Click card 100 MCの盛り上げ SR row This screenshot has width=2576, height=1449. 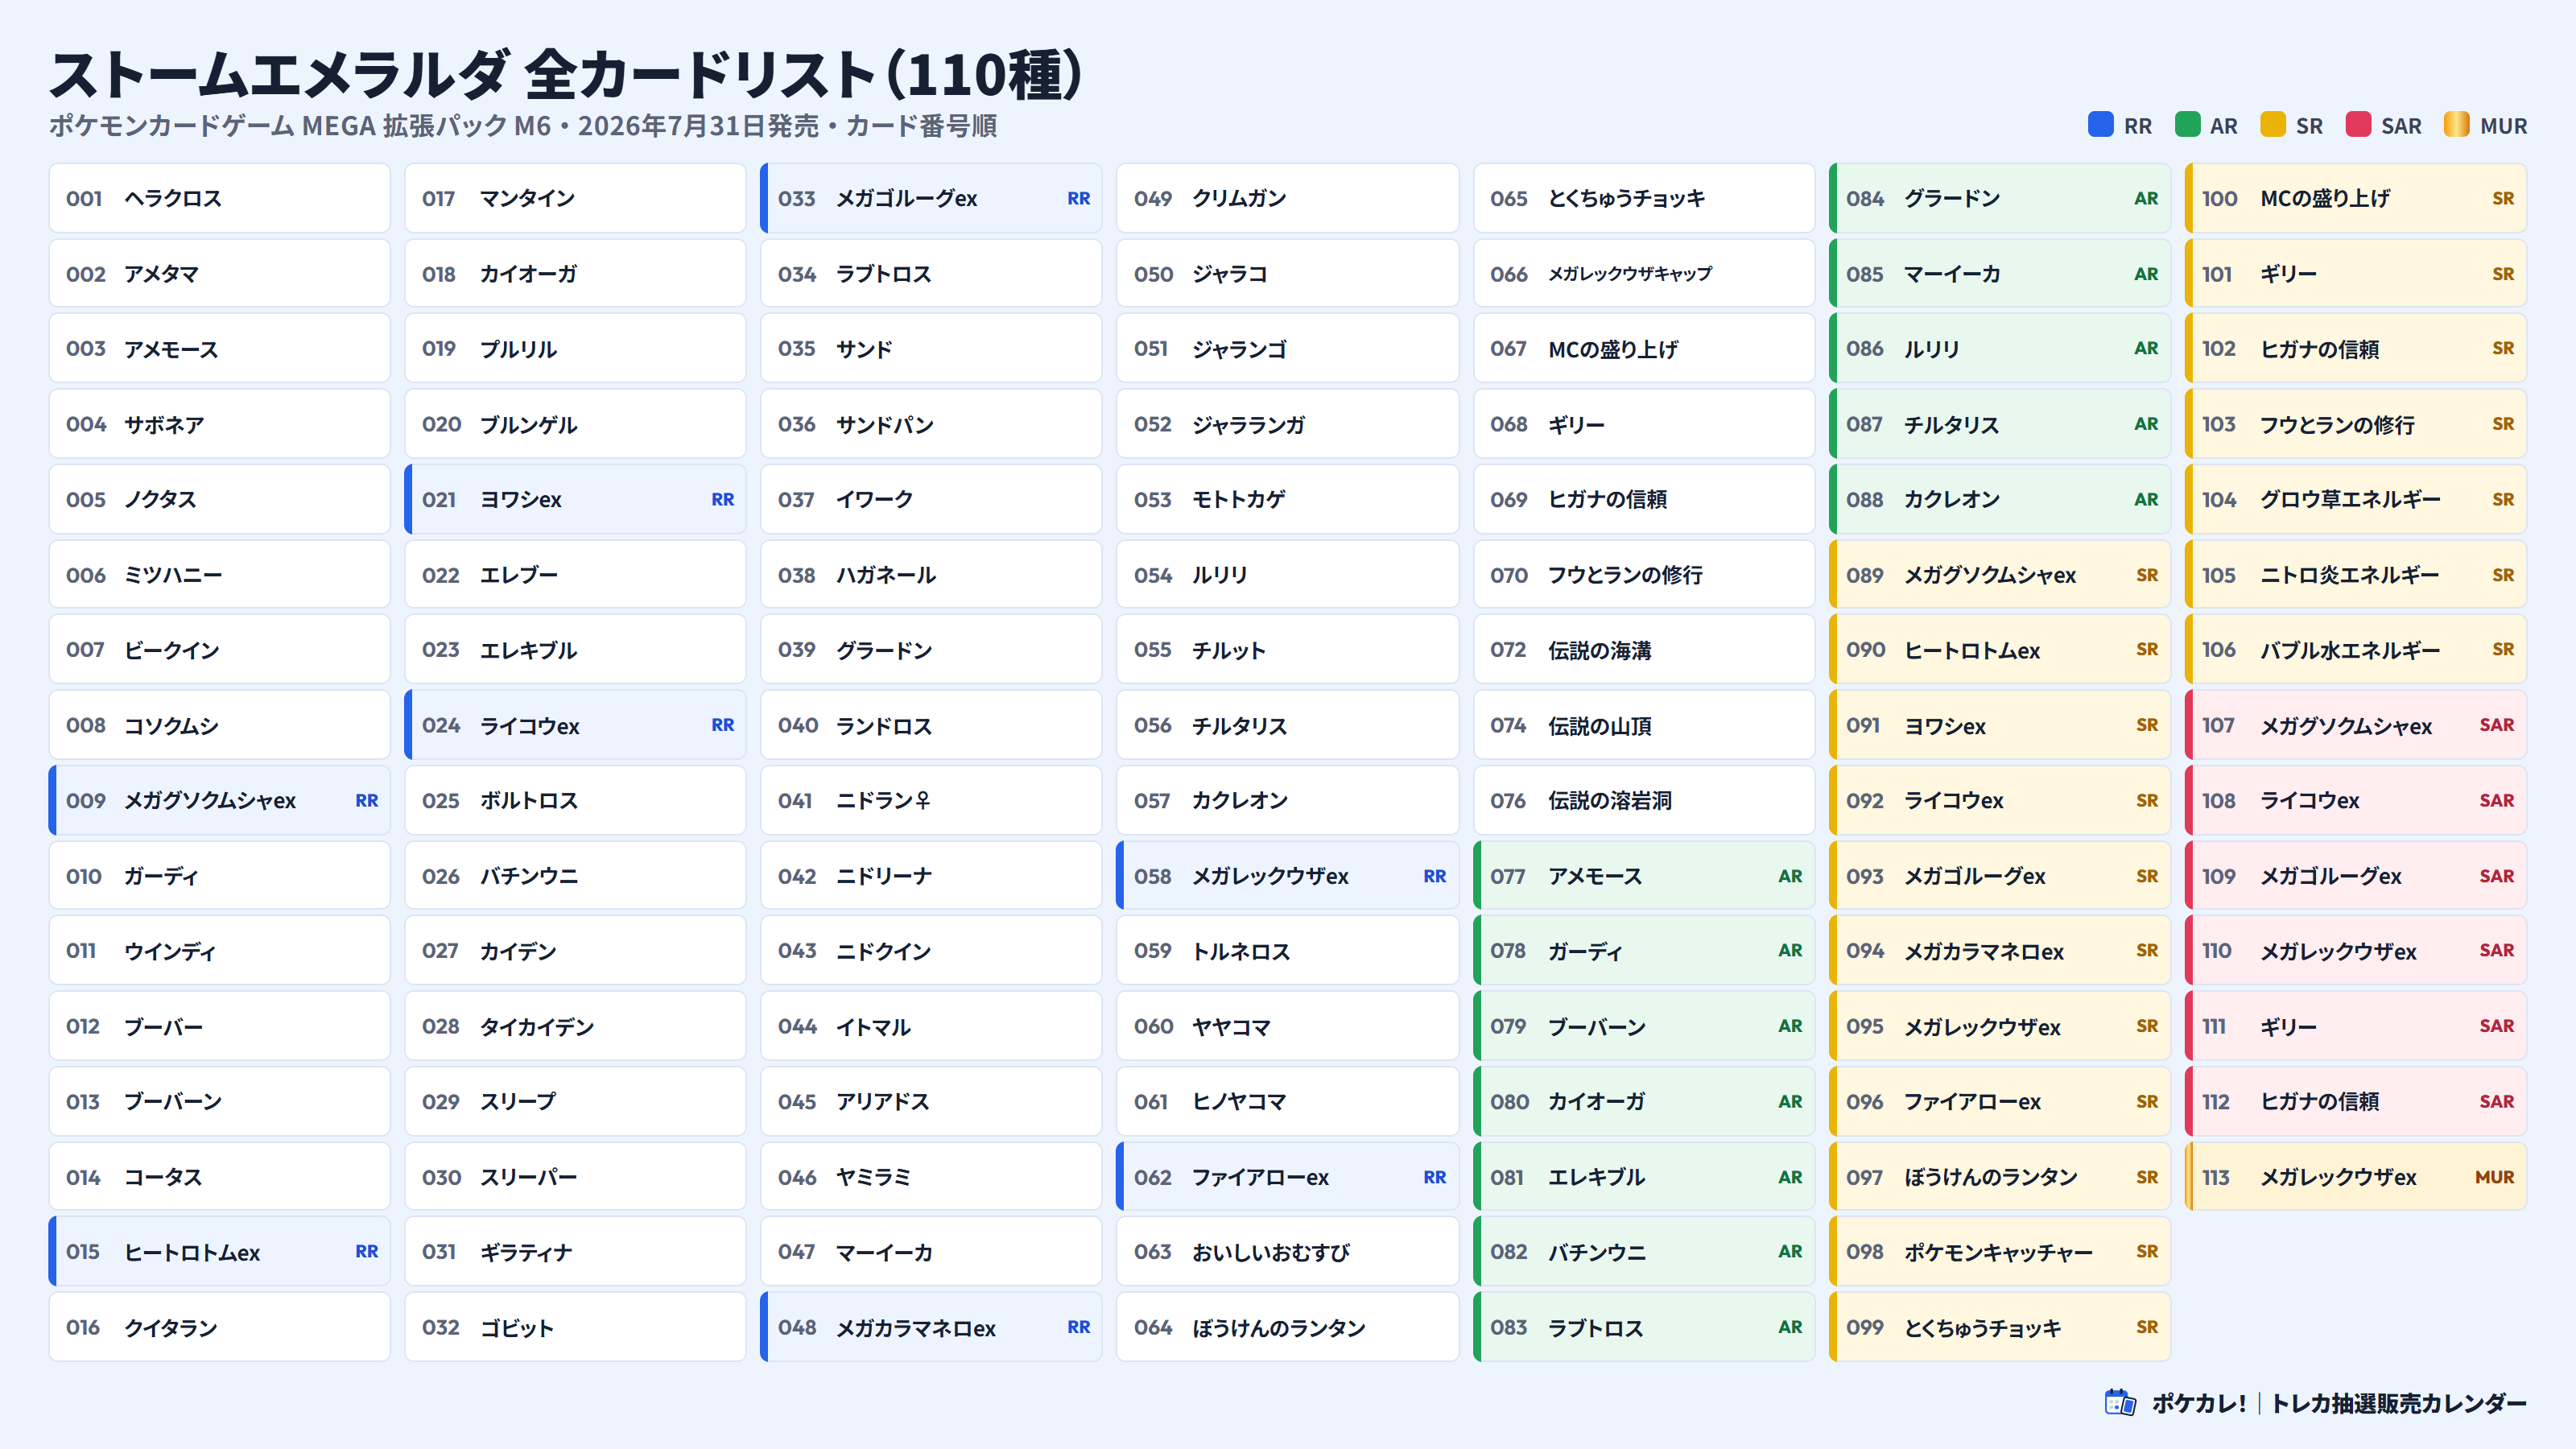2356,198
